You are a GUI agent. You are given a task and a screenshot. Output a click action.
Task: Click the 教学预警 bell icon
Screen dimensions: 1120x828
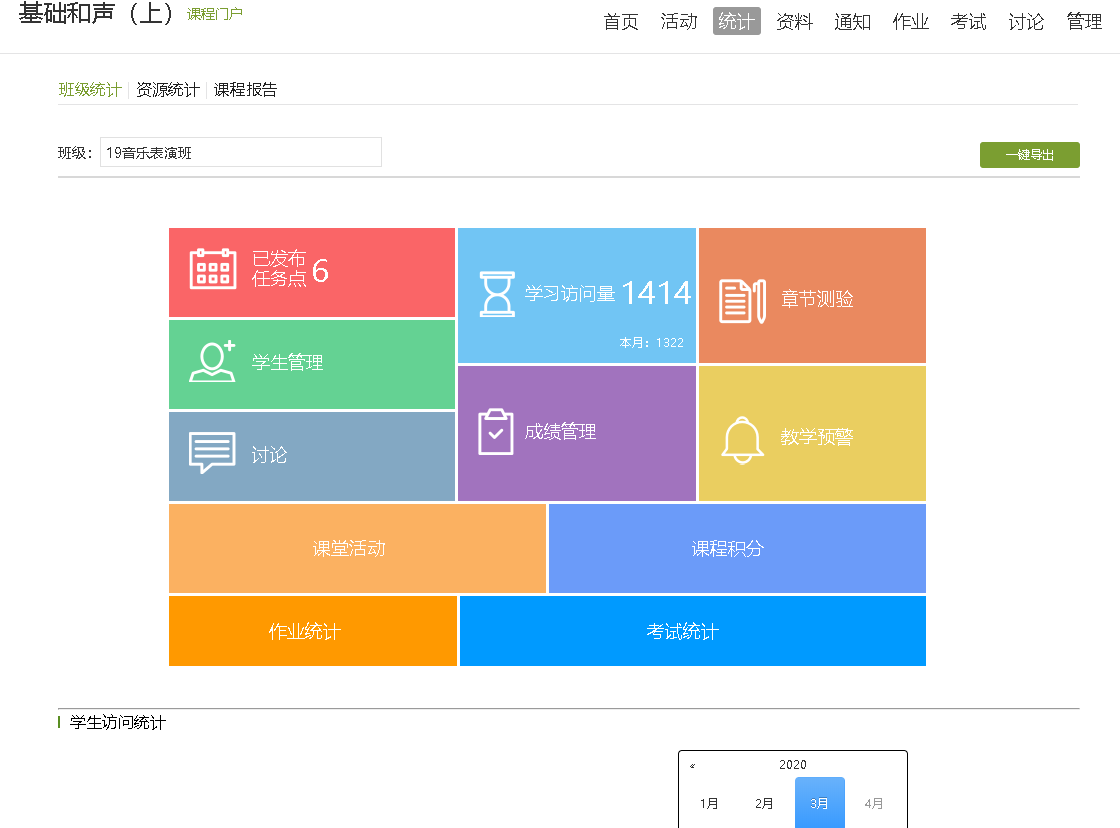coord(742,439)
